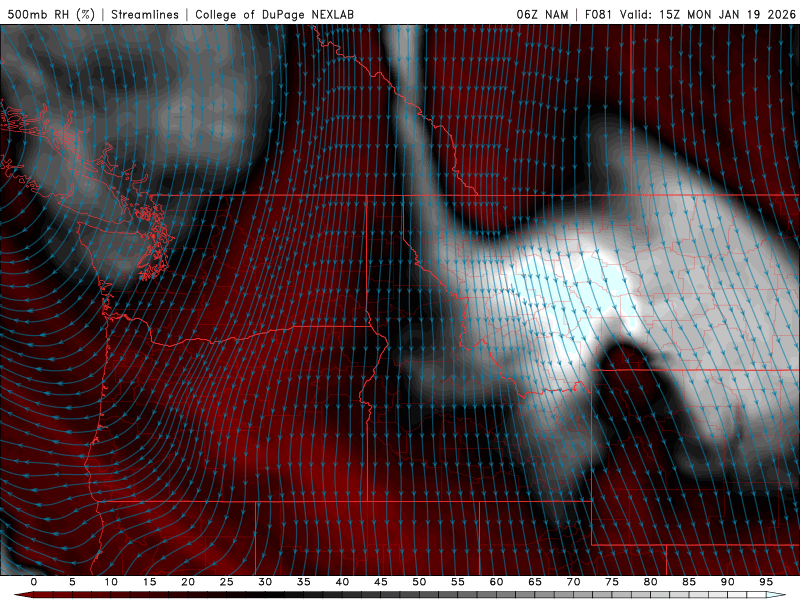Click the '06Z NAM' model run label
The image size is (800, 600).
pyautogui.click(x=542, y=14)
